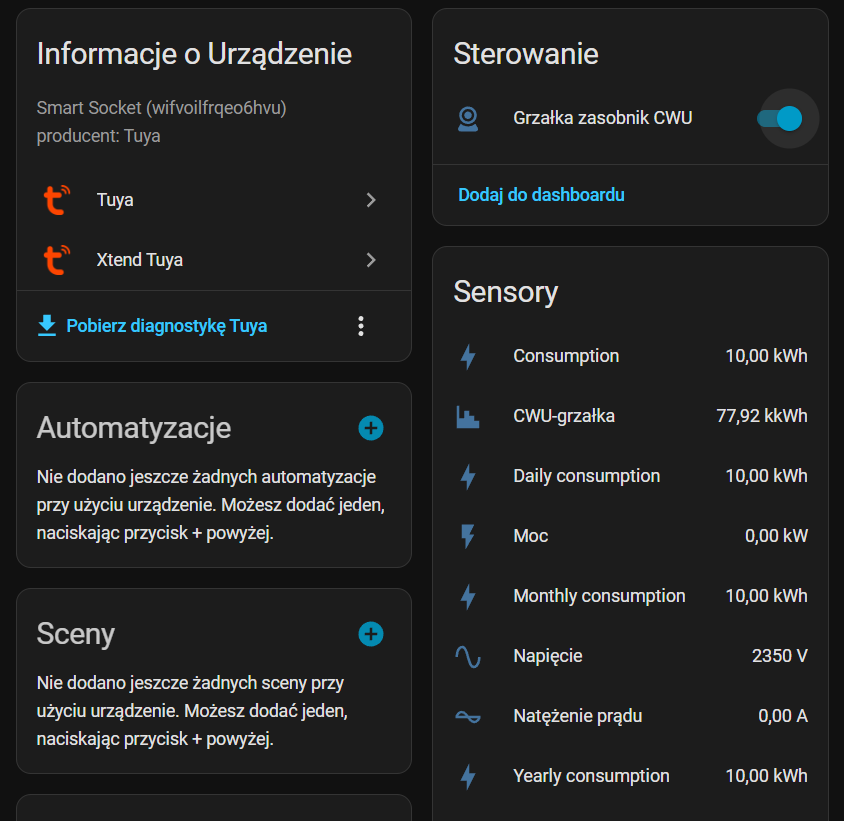Click the Napięcie sine wave icon
This screenshot has width=844, height=821.
pos(468,656)
